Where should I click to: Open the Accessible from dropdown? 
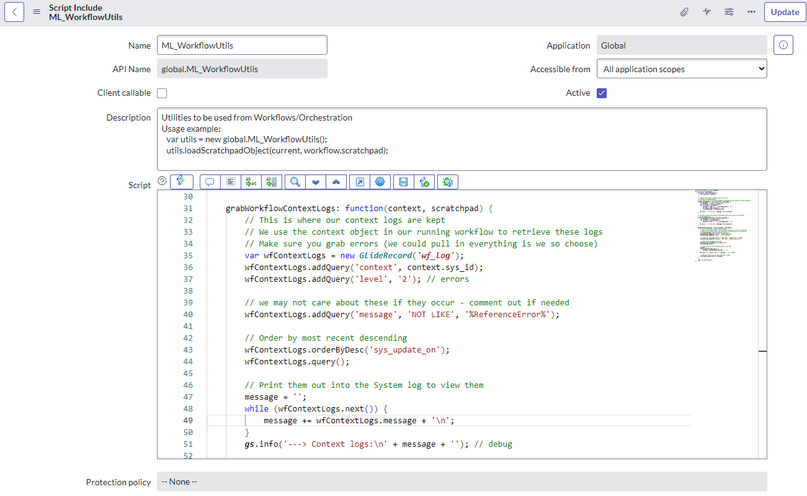pyautogui.click(x=681, y=69)
